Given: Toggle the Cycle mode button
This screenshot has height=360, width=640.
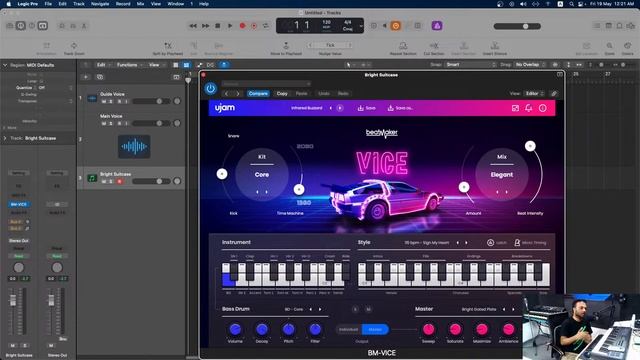Looking at the screenshot, I should pyautogui.click(x=266, y=26).
